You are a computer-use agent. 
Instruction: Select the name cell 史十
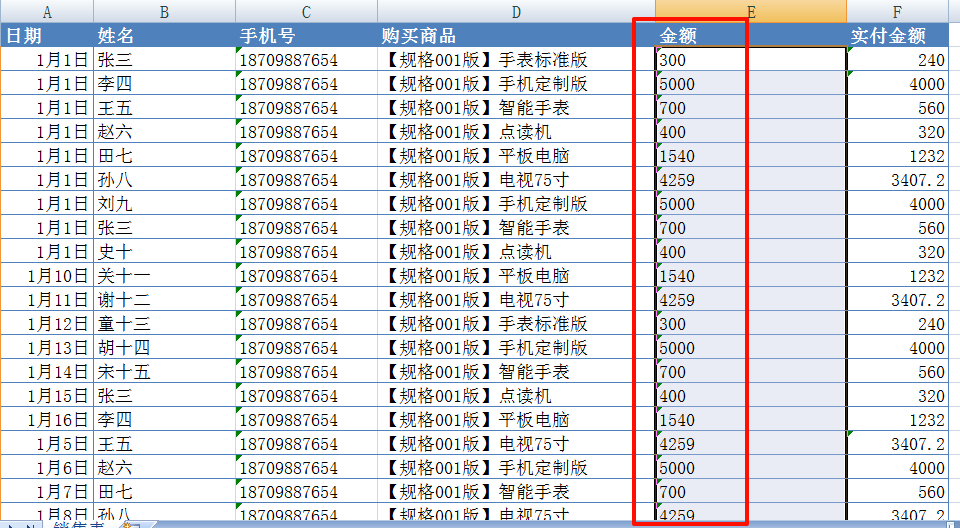(165, 252)
